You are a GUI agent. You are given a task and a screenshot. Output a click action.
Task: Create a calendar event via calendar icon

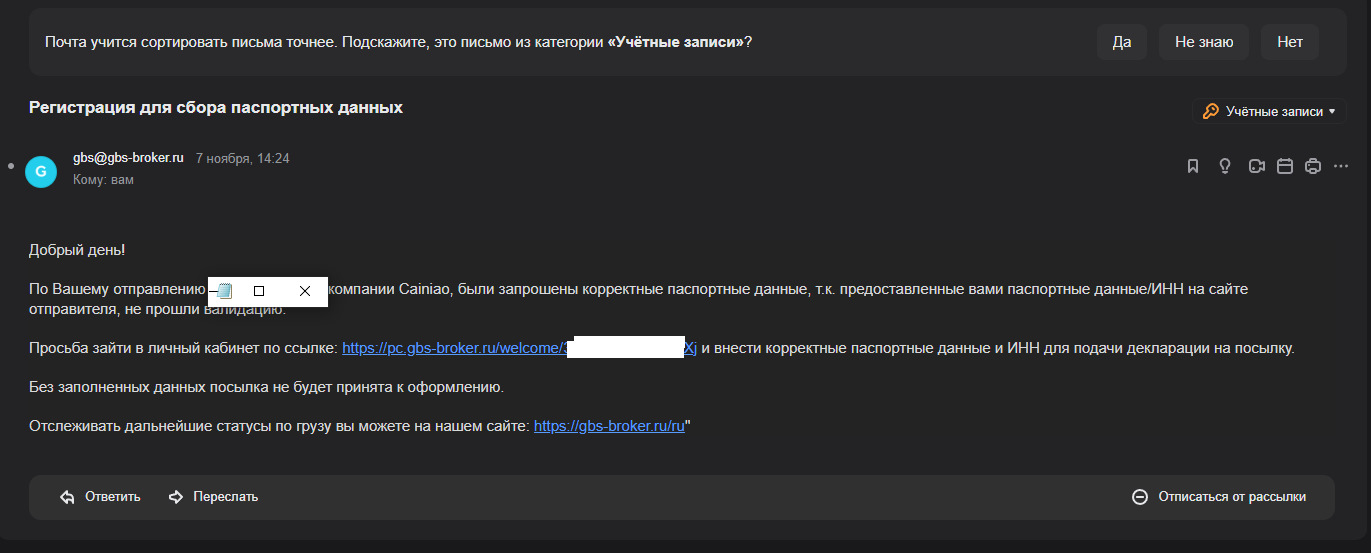(x=1286, y=166)
